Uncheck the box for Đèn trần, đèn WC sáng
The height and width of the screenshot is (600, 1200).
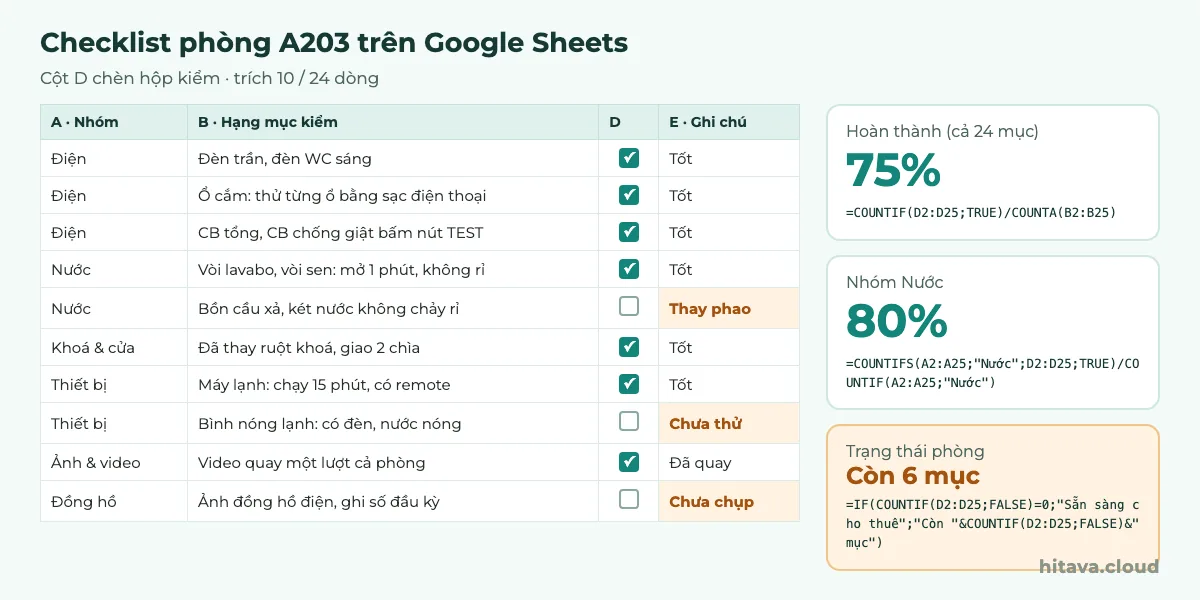[629, 158]
